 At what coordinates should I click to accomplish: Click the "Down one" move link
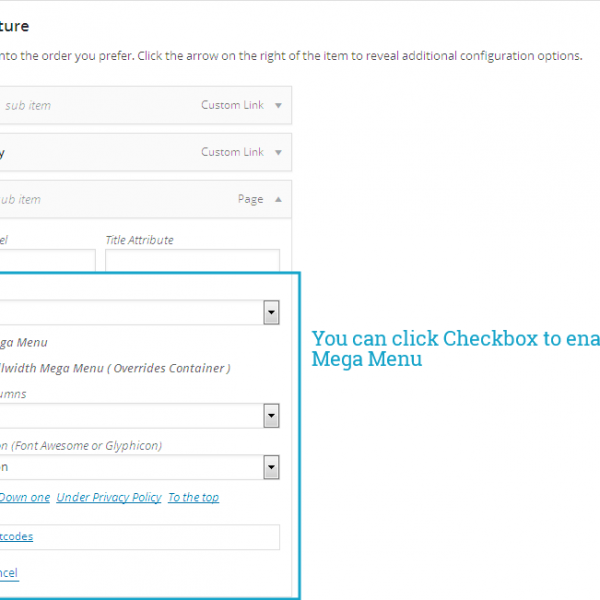pyautogui.click(x=24, y=497)
